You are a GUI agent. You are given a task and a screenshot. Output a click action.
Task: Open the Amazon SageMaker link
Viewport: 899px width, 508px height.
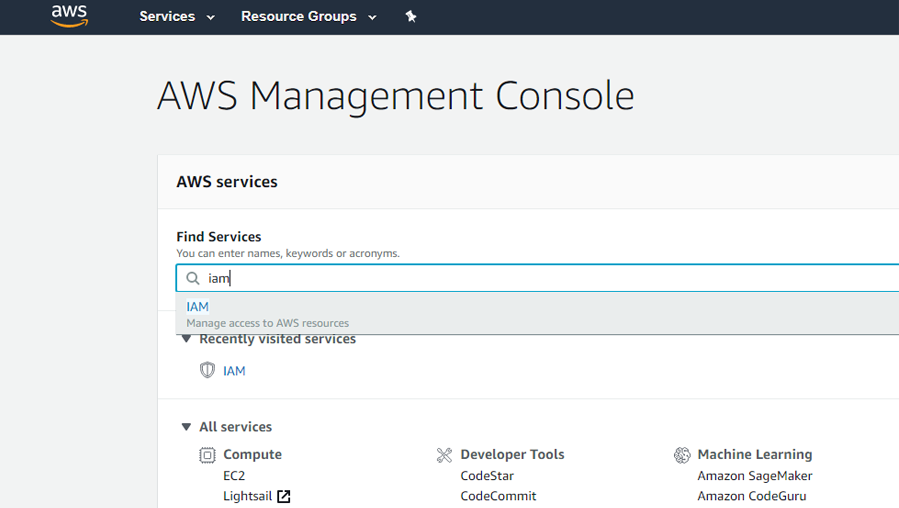tap(754, 476)
